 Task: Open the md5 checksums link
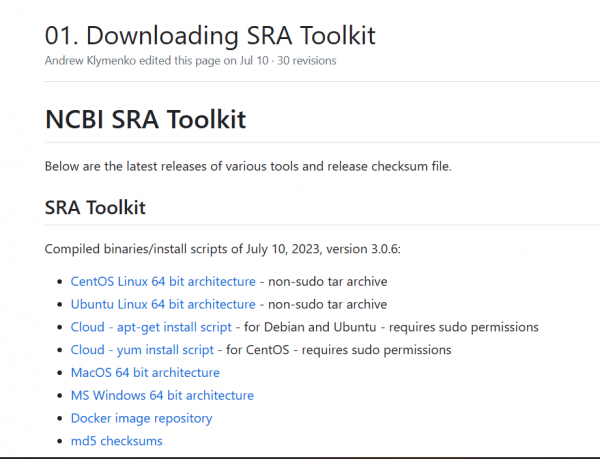(x=116, y=441)
